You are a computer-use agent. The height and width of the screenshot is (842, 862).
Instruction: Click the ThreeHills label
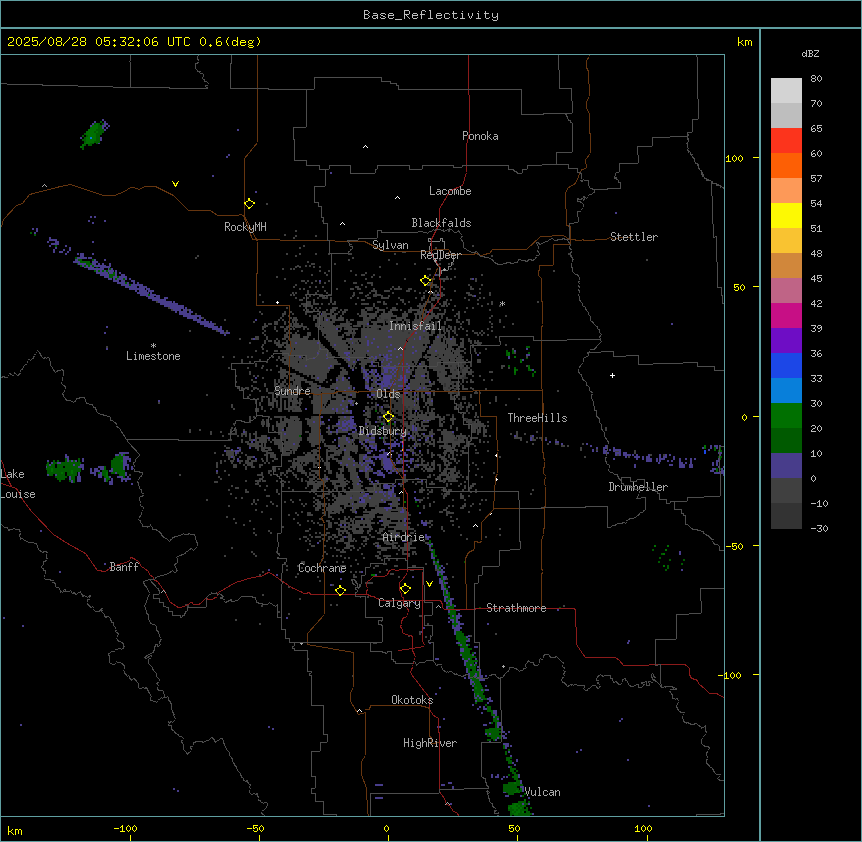click(537, 418)
